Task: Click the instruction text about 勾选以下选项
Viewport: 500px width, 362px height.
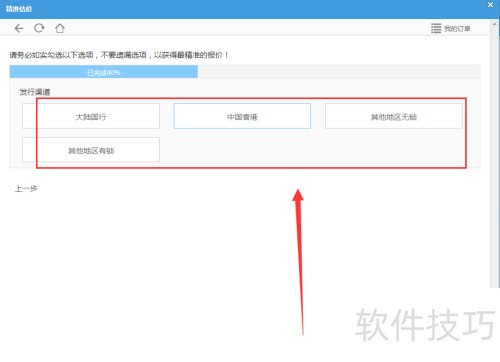Action: [x=119, y=55]
